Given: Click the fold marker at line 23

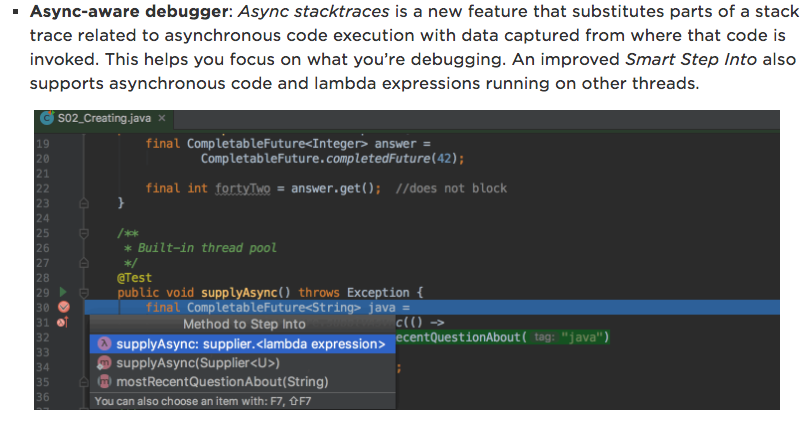Looking at the screenshot, I should coord(85,203).
